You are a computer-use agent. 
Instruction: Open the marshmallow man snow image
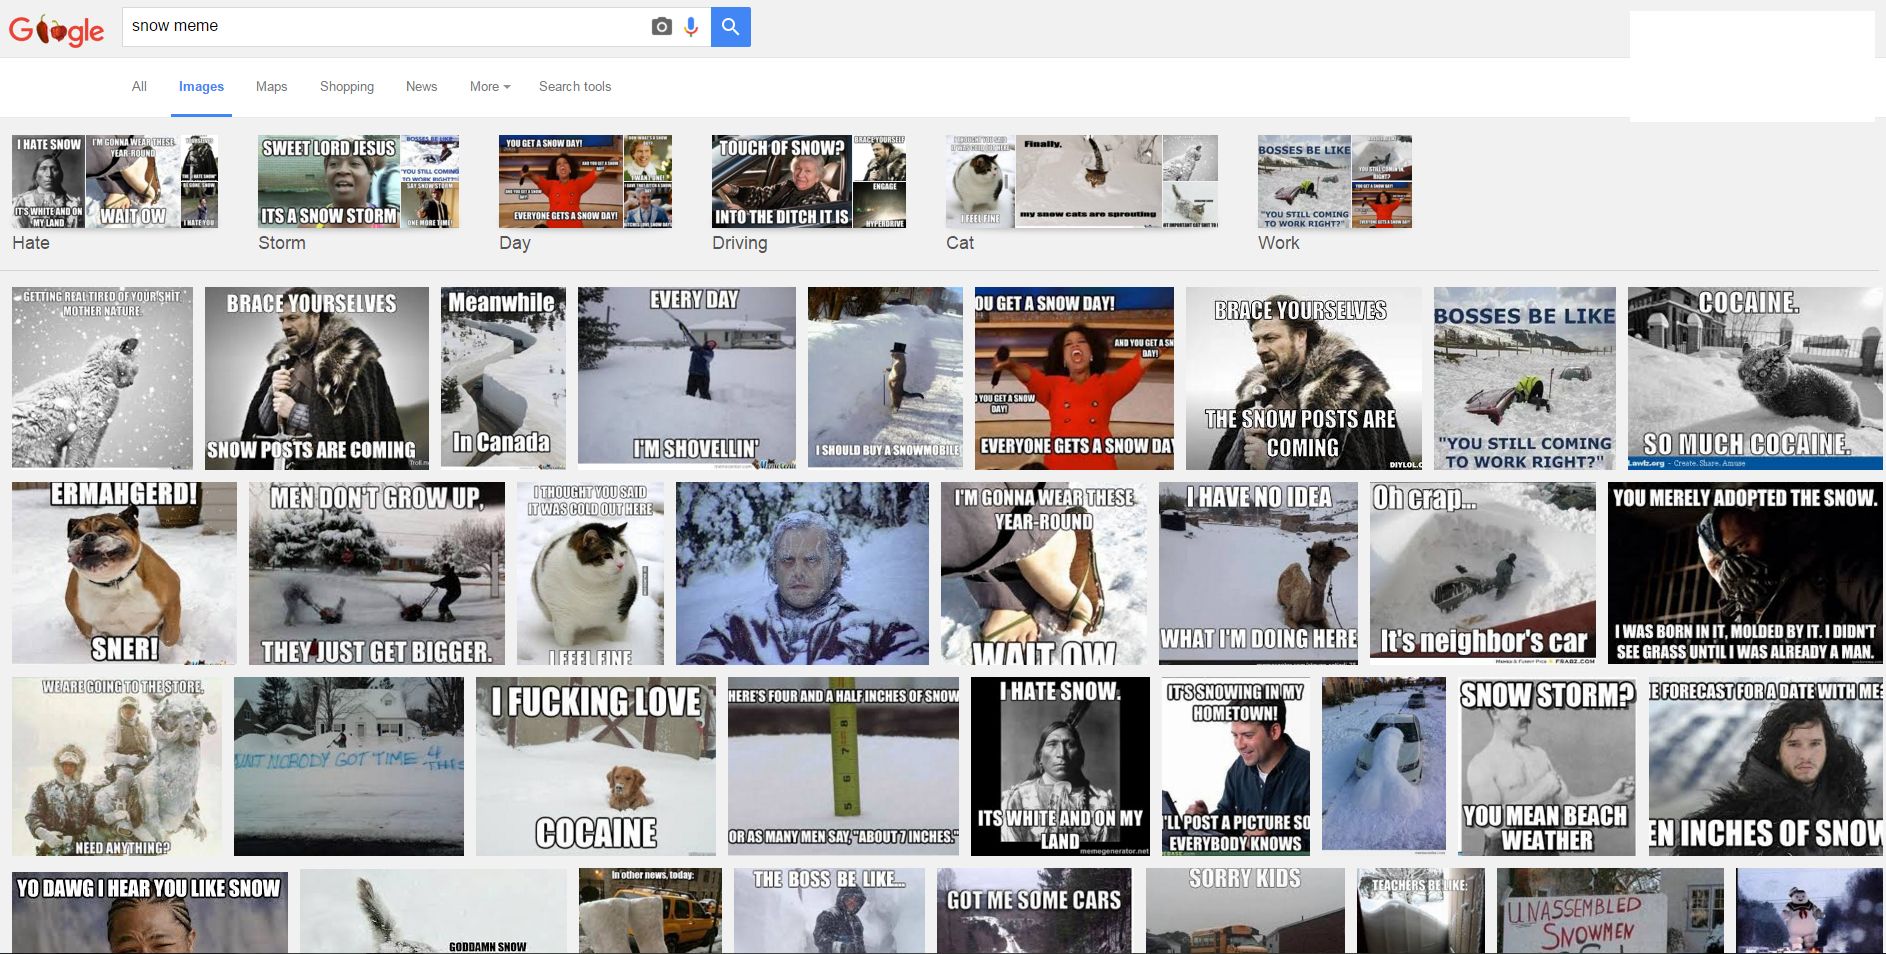point(1809,911)
